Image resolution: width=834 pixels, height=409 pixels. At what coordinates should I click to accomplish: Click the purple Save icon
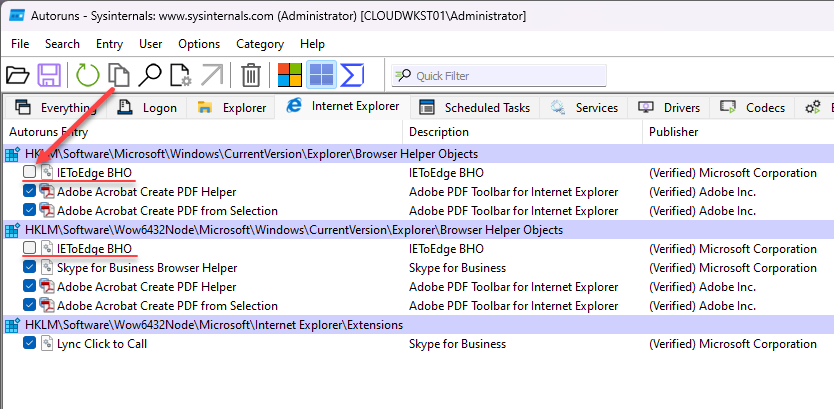click(x=49, y=75)
